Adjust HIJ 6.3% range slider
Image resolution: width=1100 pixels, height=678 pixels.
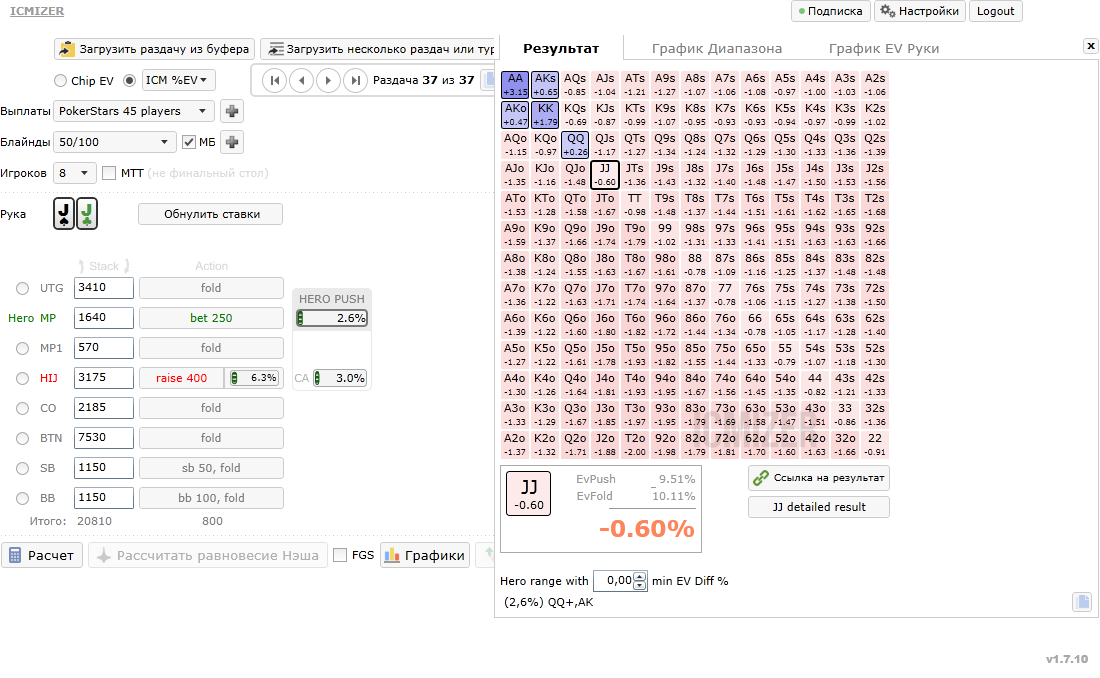click(253, 378)
